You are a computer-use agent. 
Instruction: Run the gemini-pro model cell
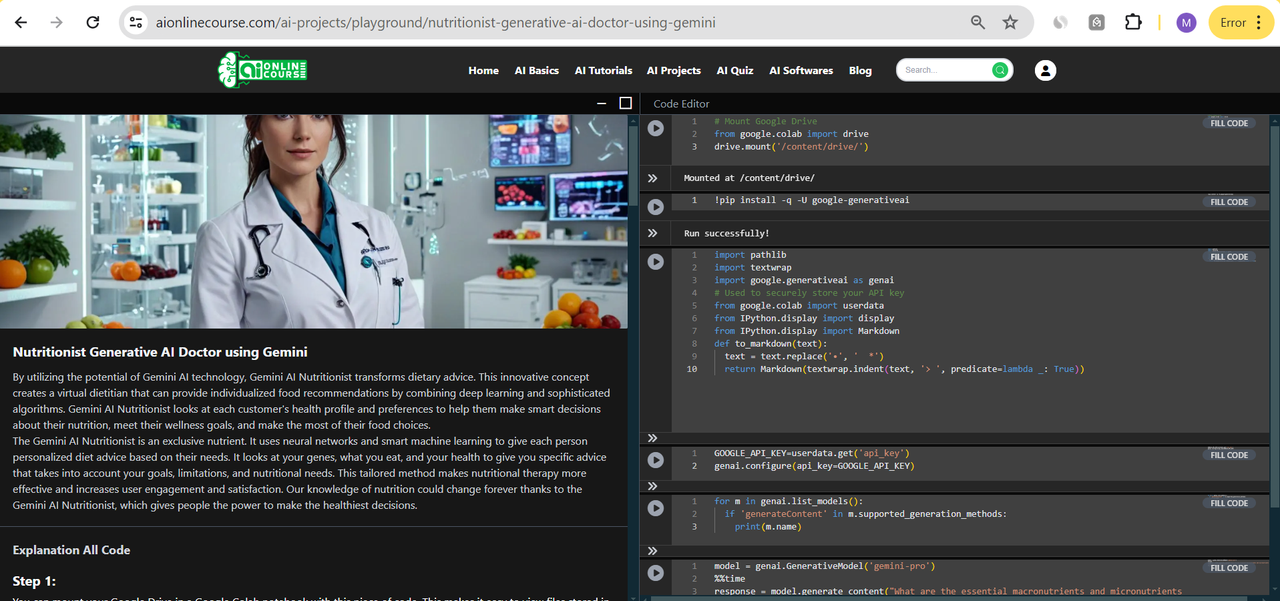[655, 573]
